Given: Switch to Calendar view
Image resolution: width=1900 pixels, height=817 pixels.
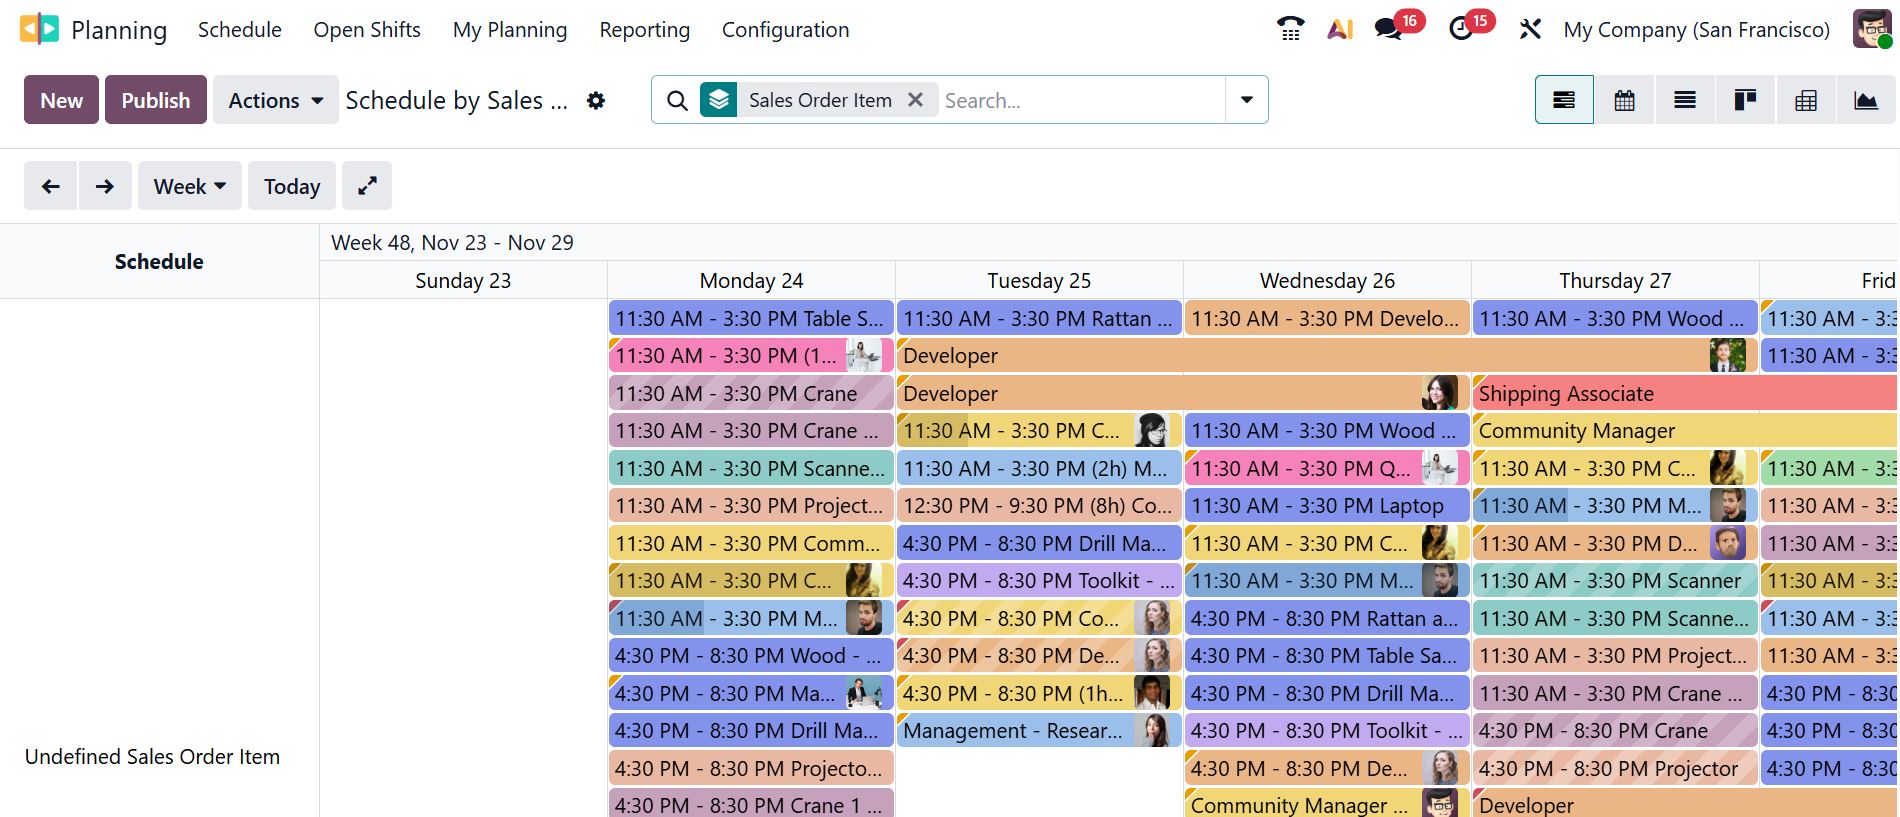Looking at the screenshot, I should pos(1624,100).
